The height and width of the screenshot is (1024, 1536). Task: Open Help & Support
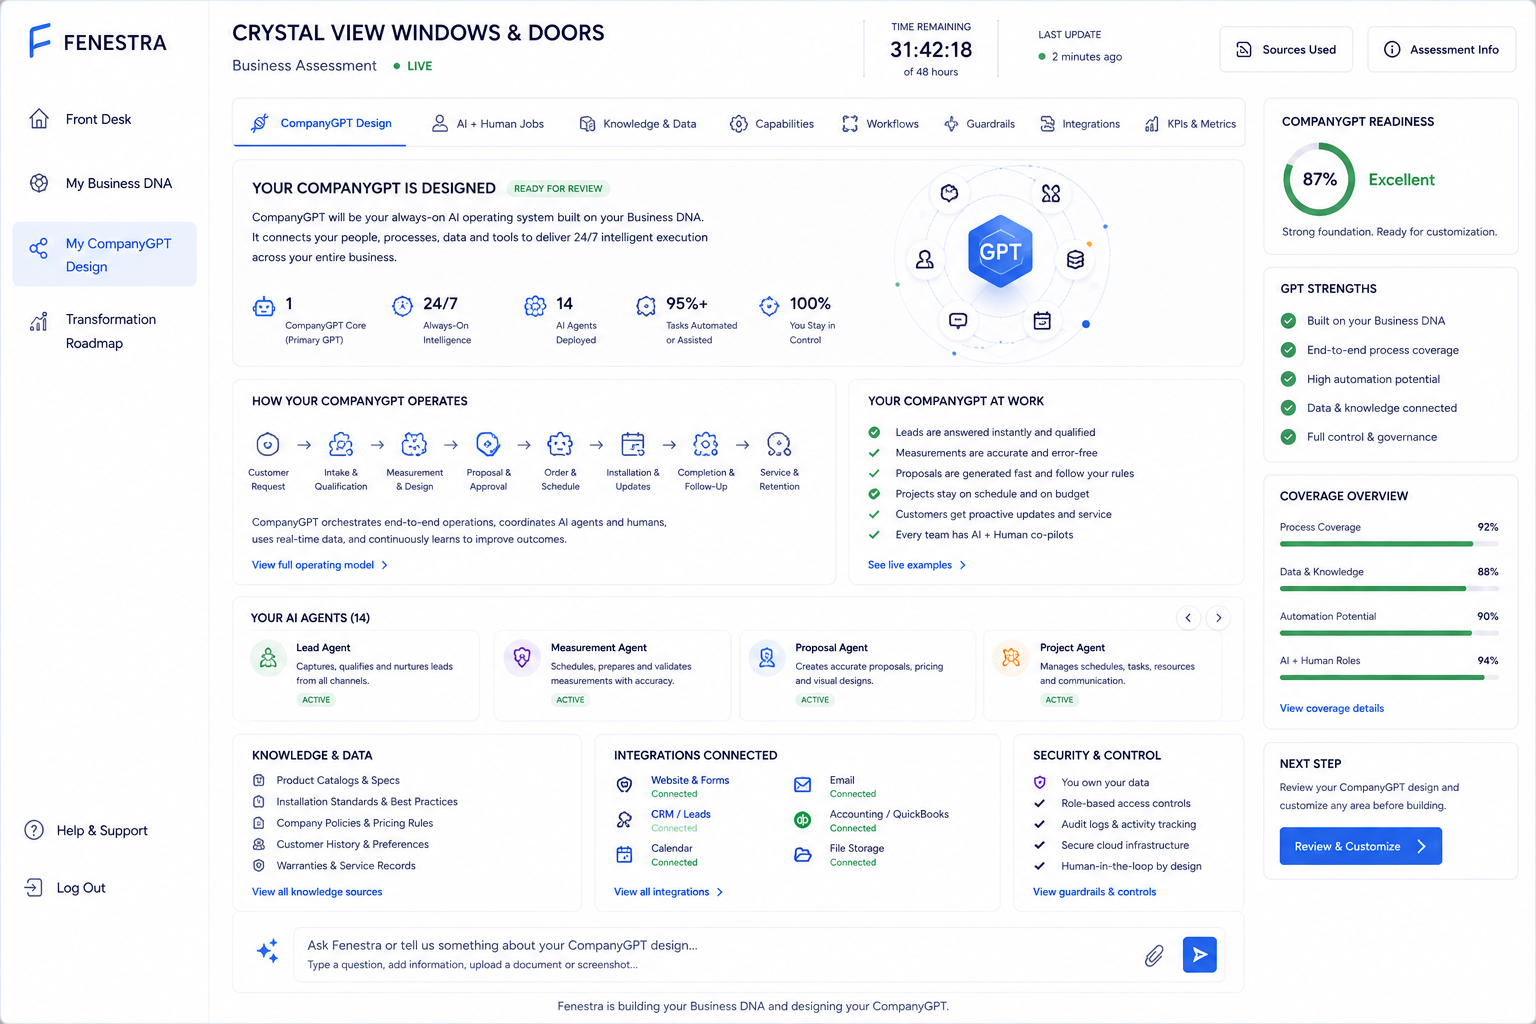point(86,830)
